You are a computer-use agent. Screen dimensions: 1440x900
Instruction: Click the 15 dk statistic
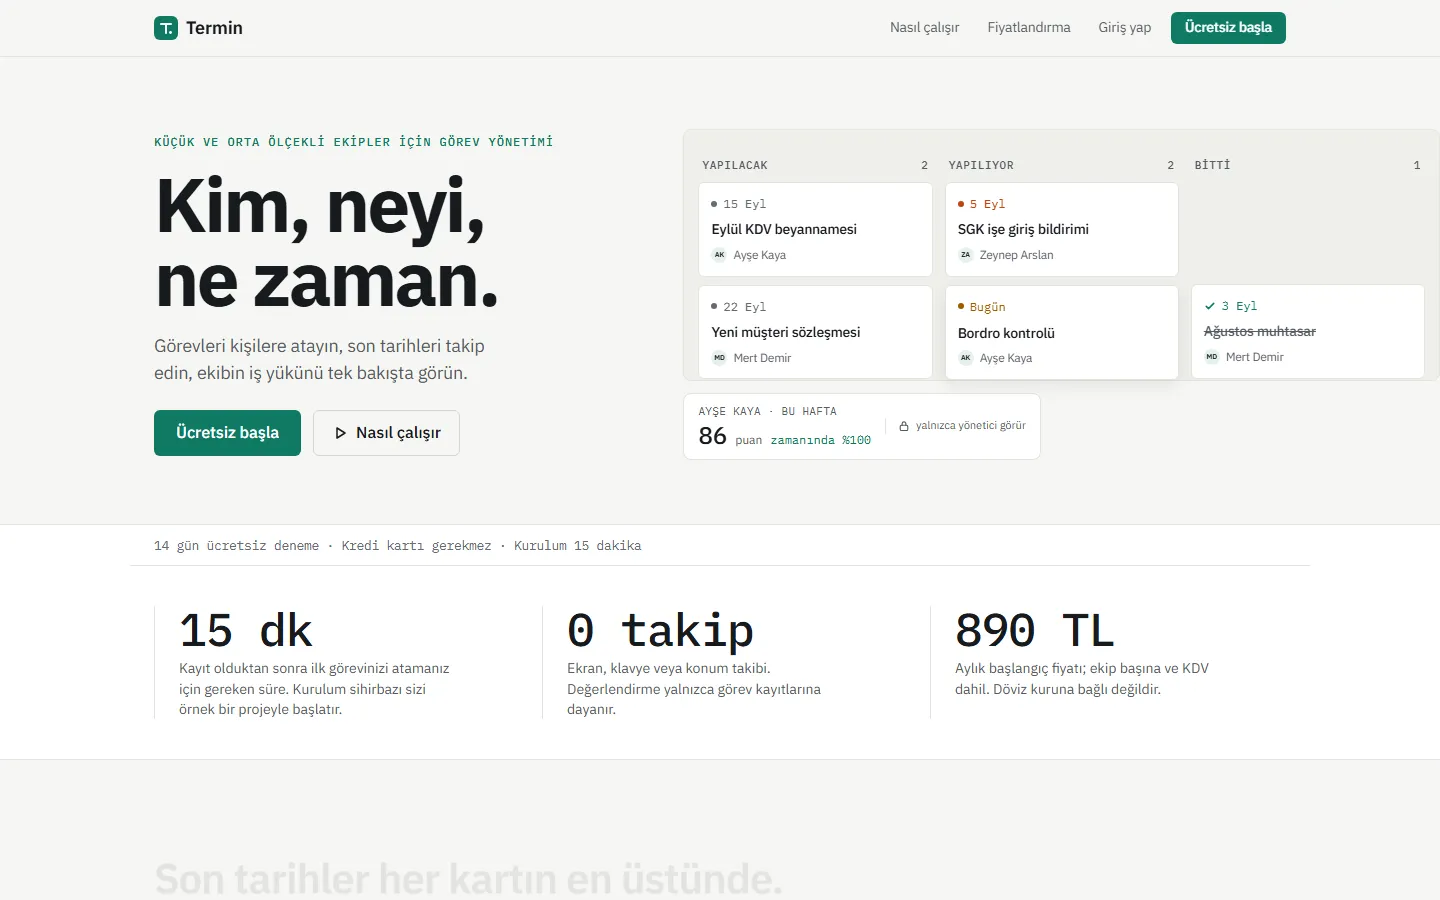(246, 631)
